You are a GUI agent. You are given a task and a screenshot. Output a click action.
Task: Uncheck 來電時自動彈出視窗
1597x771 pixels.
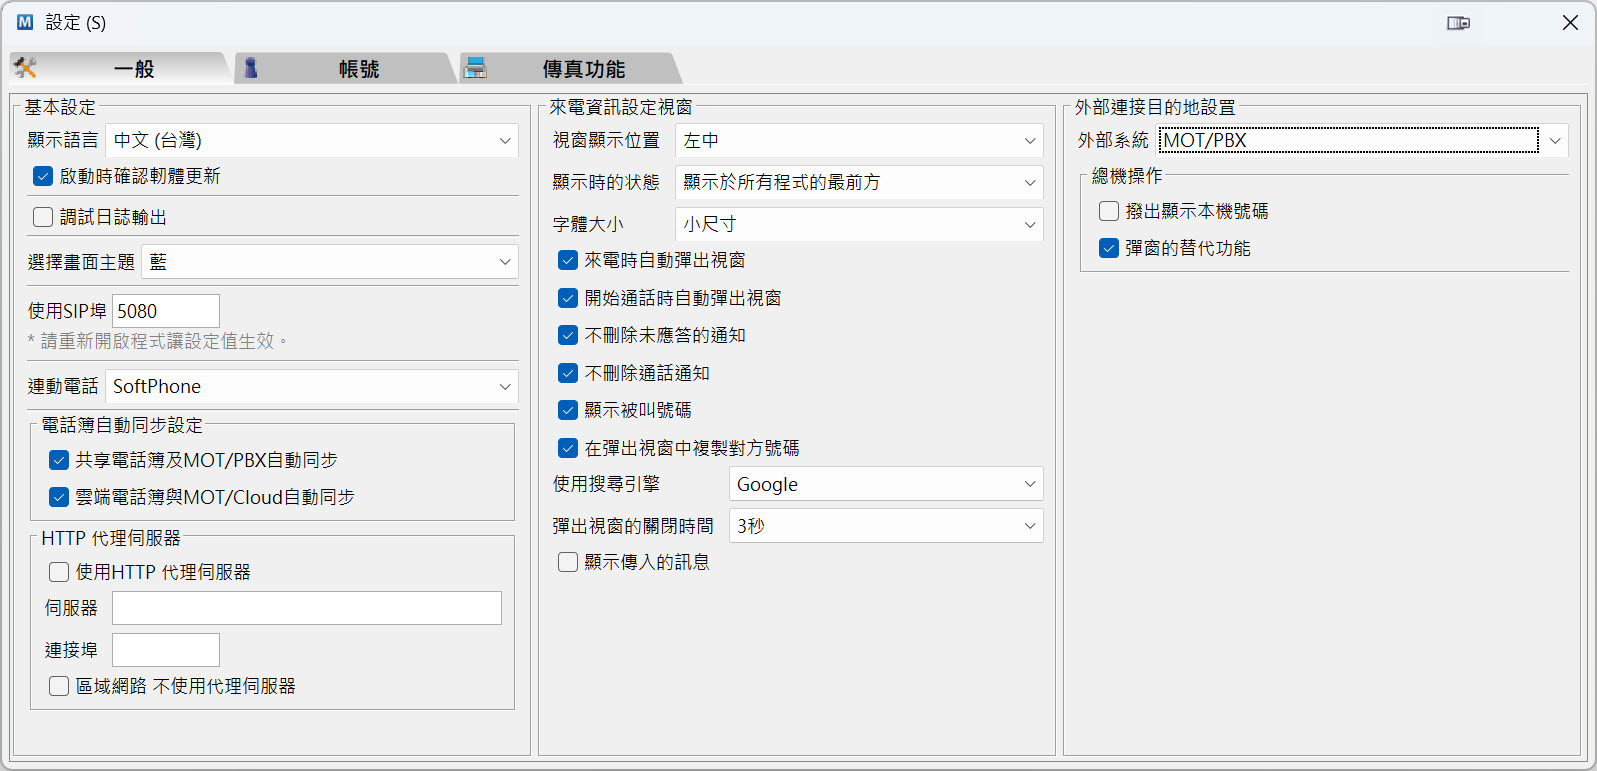[568, 260]
